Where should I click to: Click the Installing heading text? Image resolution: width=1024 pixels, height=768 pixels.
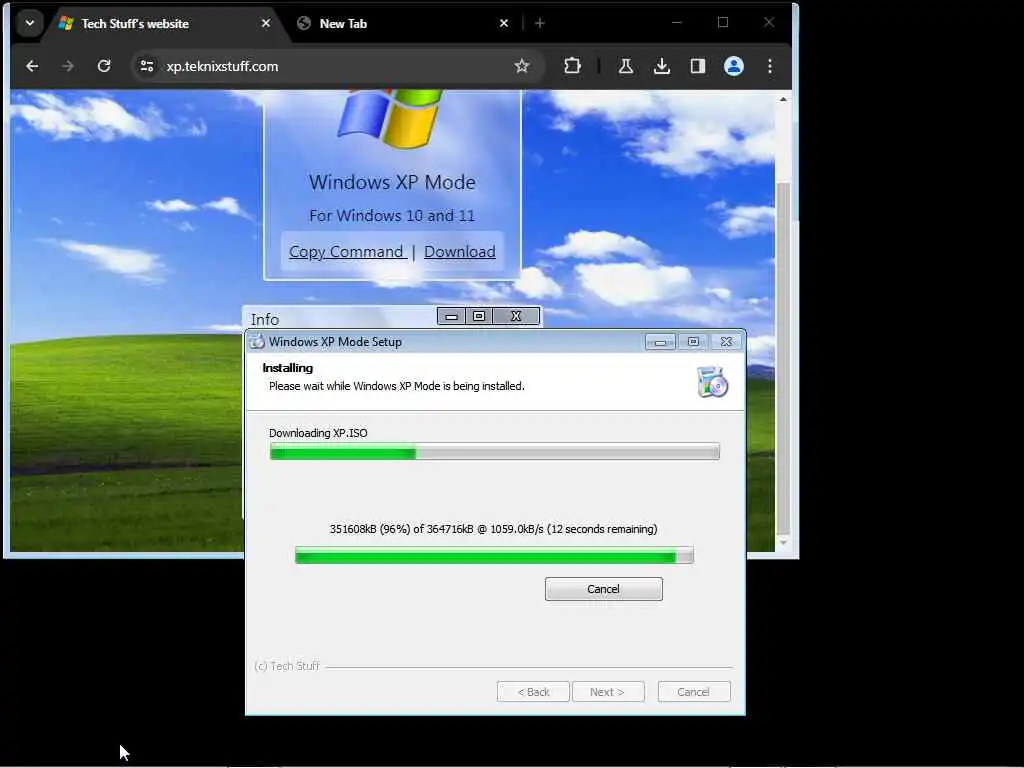[287, 368]
